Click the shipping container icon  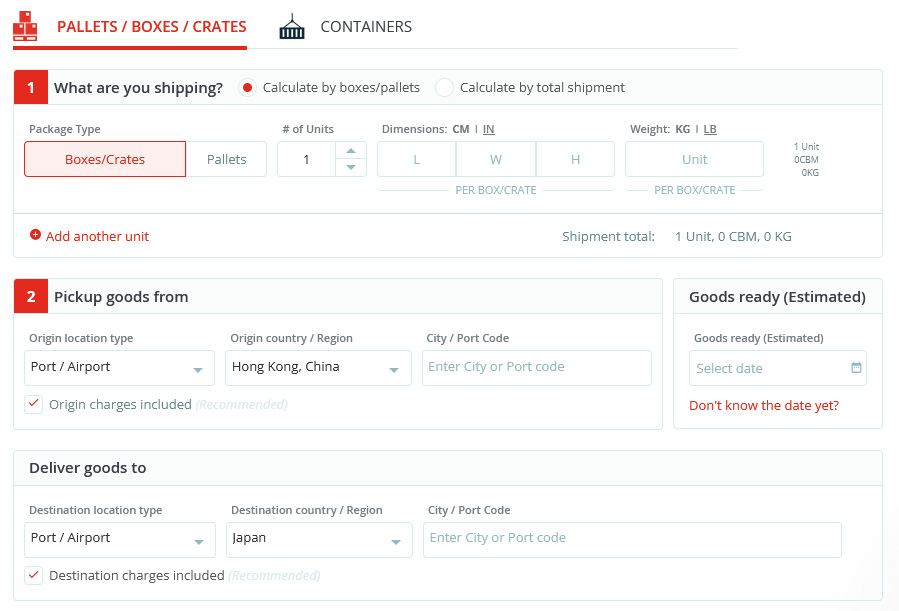point(292,27)
